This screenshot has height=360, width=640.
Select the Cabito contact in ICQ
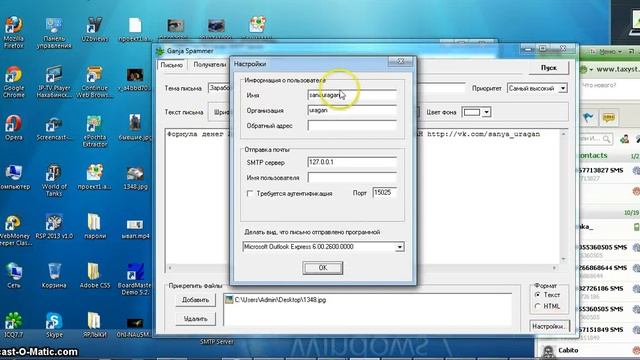pyautogui.click(x=588, y=351)
